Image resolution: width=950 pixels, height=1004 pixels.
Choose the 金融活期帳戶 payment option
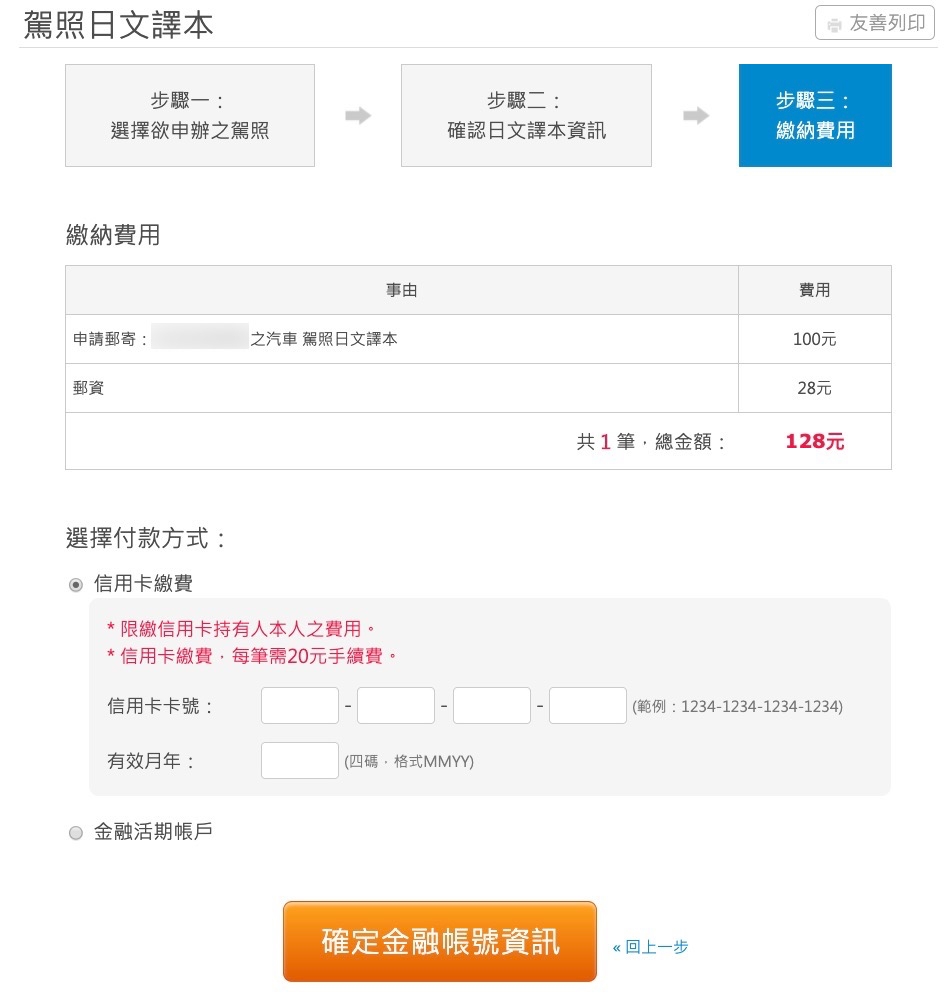pyautogui.click(x=76, y=833)
